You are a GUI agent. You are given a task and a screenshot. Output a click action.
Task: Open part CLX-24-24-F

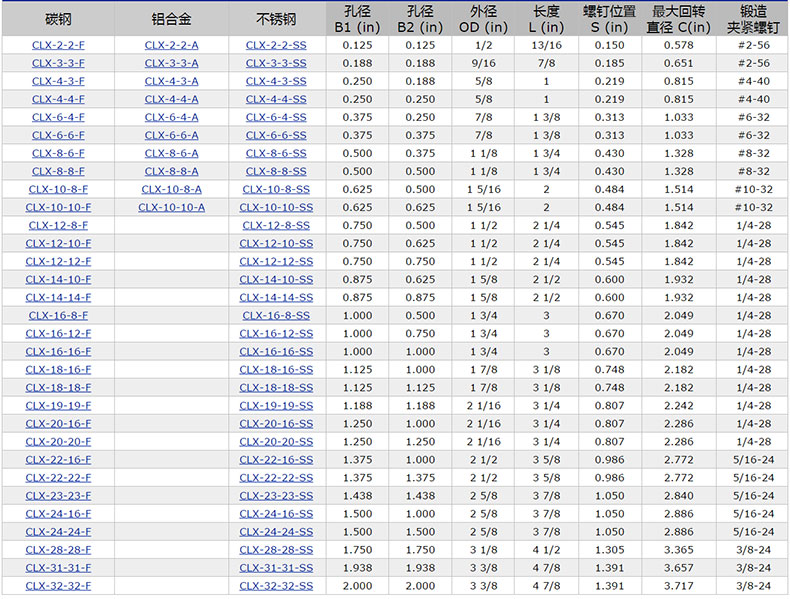click(58, 531)
